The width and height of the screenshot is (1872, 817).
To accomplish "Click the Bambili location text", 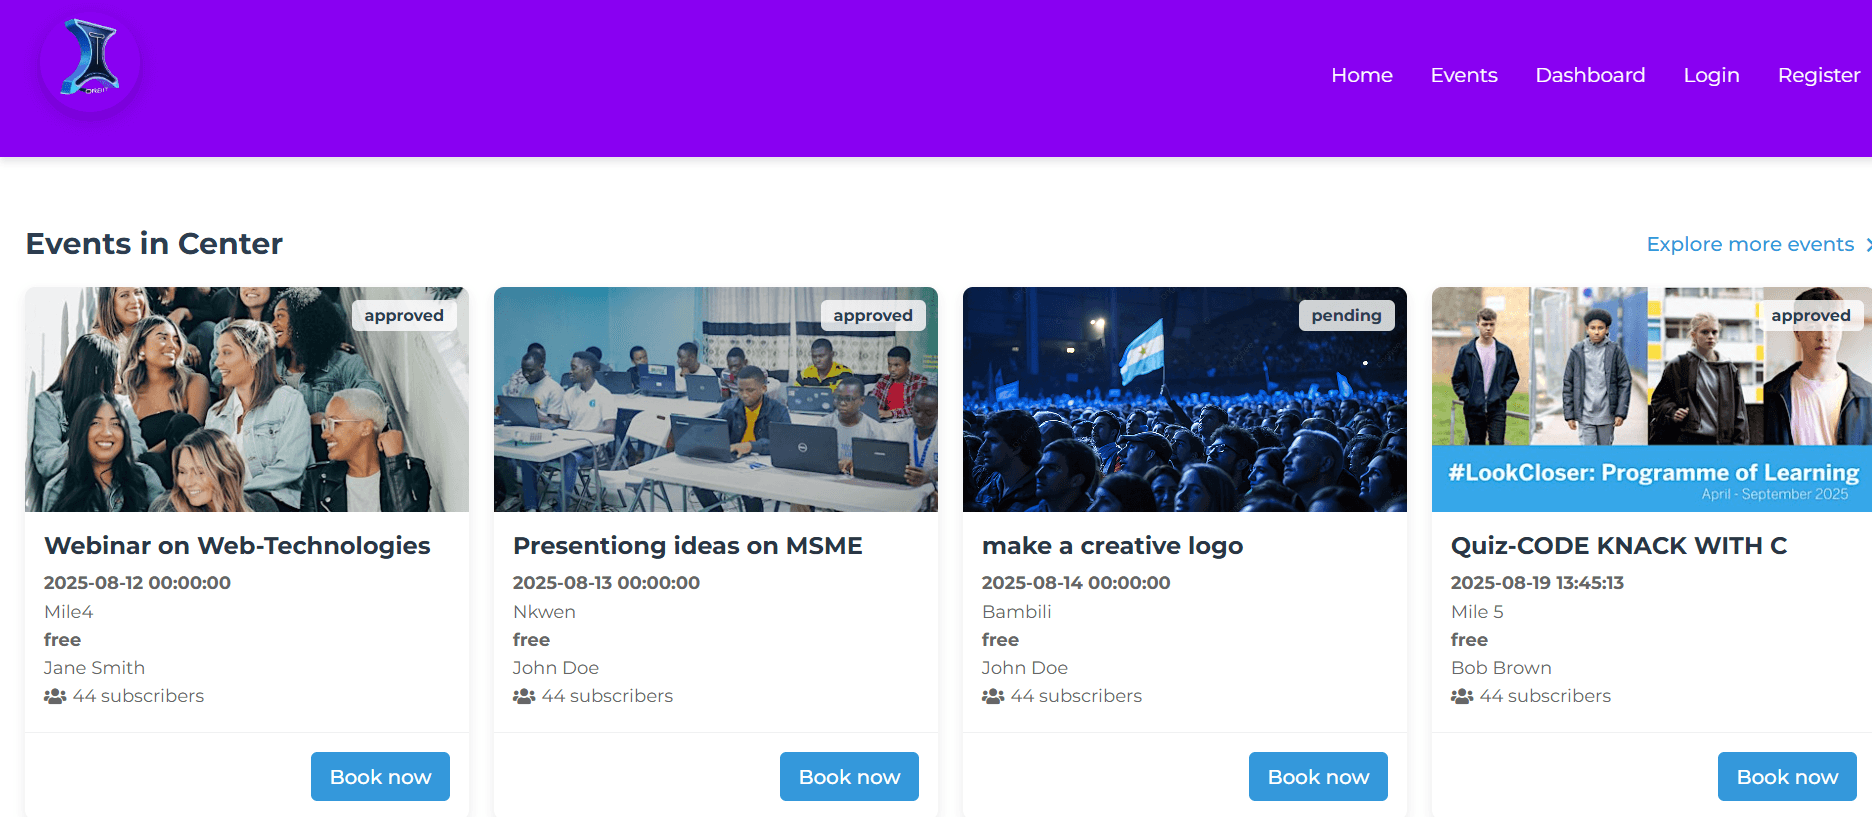I will pos(1016,611).
